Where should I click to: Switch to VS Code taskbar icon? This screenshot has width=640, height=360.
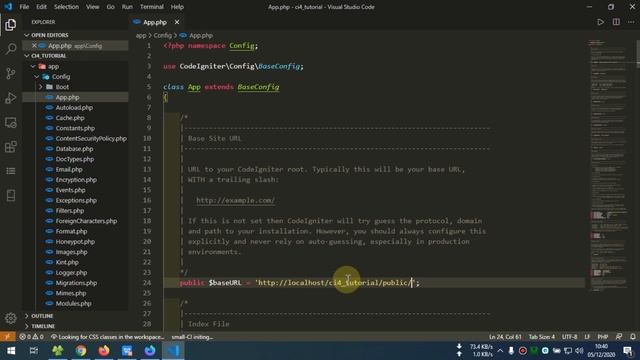(173, 351)
